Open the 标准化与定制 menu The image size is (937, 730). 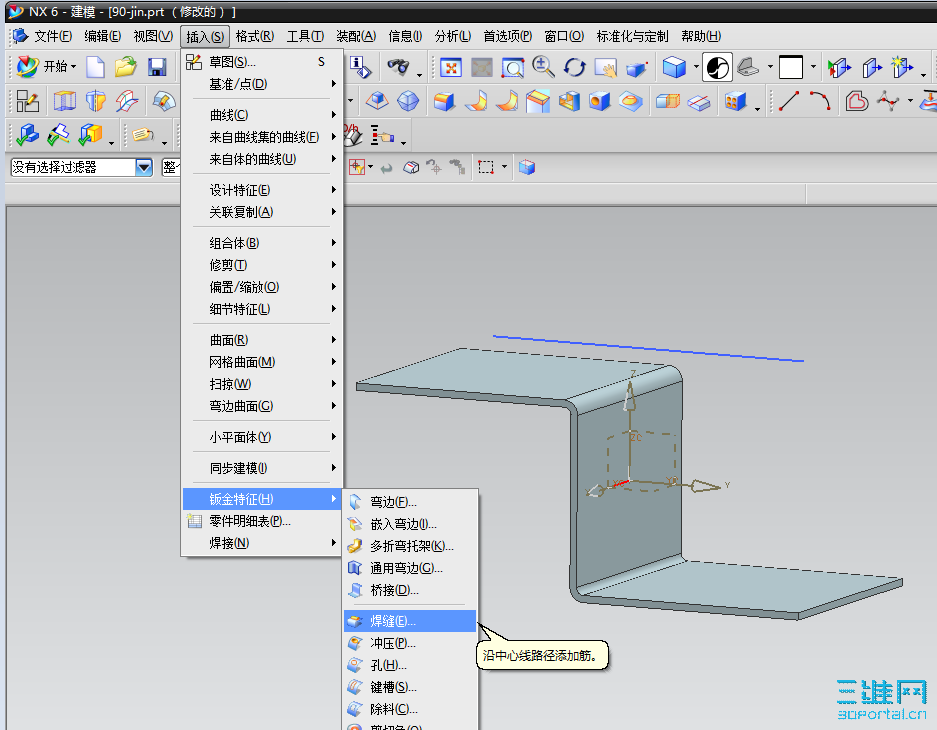(632, 36)
